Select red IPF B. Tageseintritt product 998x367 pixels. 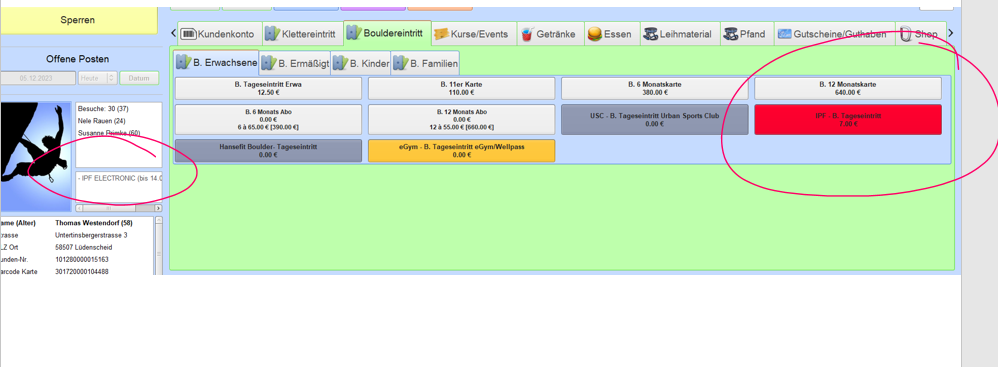848,120
